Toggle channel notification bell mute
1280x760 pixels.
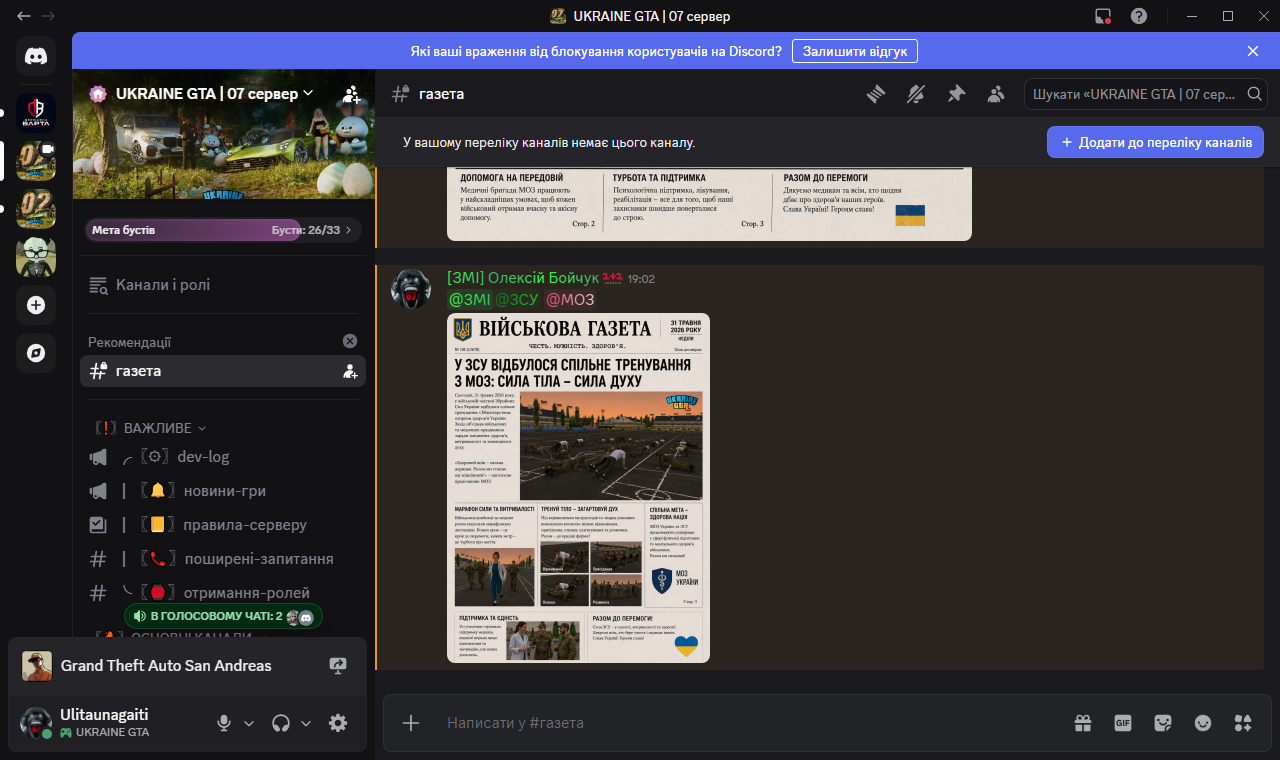click(x=916, y=94)
